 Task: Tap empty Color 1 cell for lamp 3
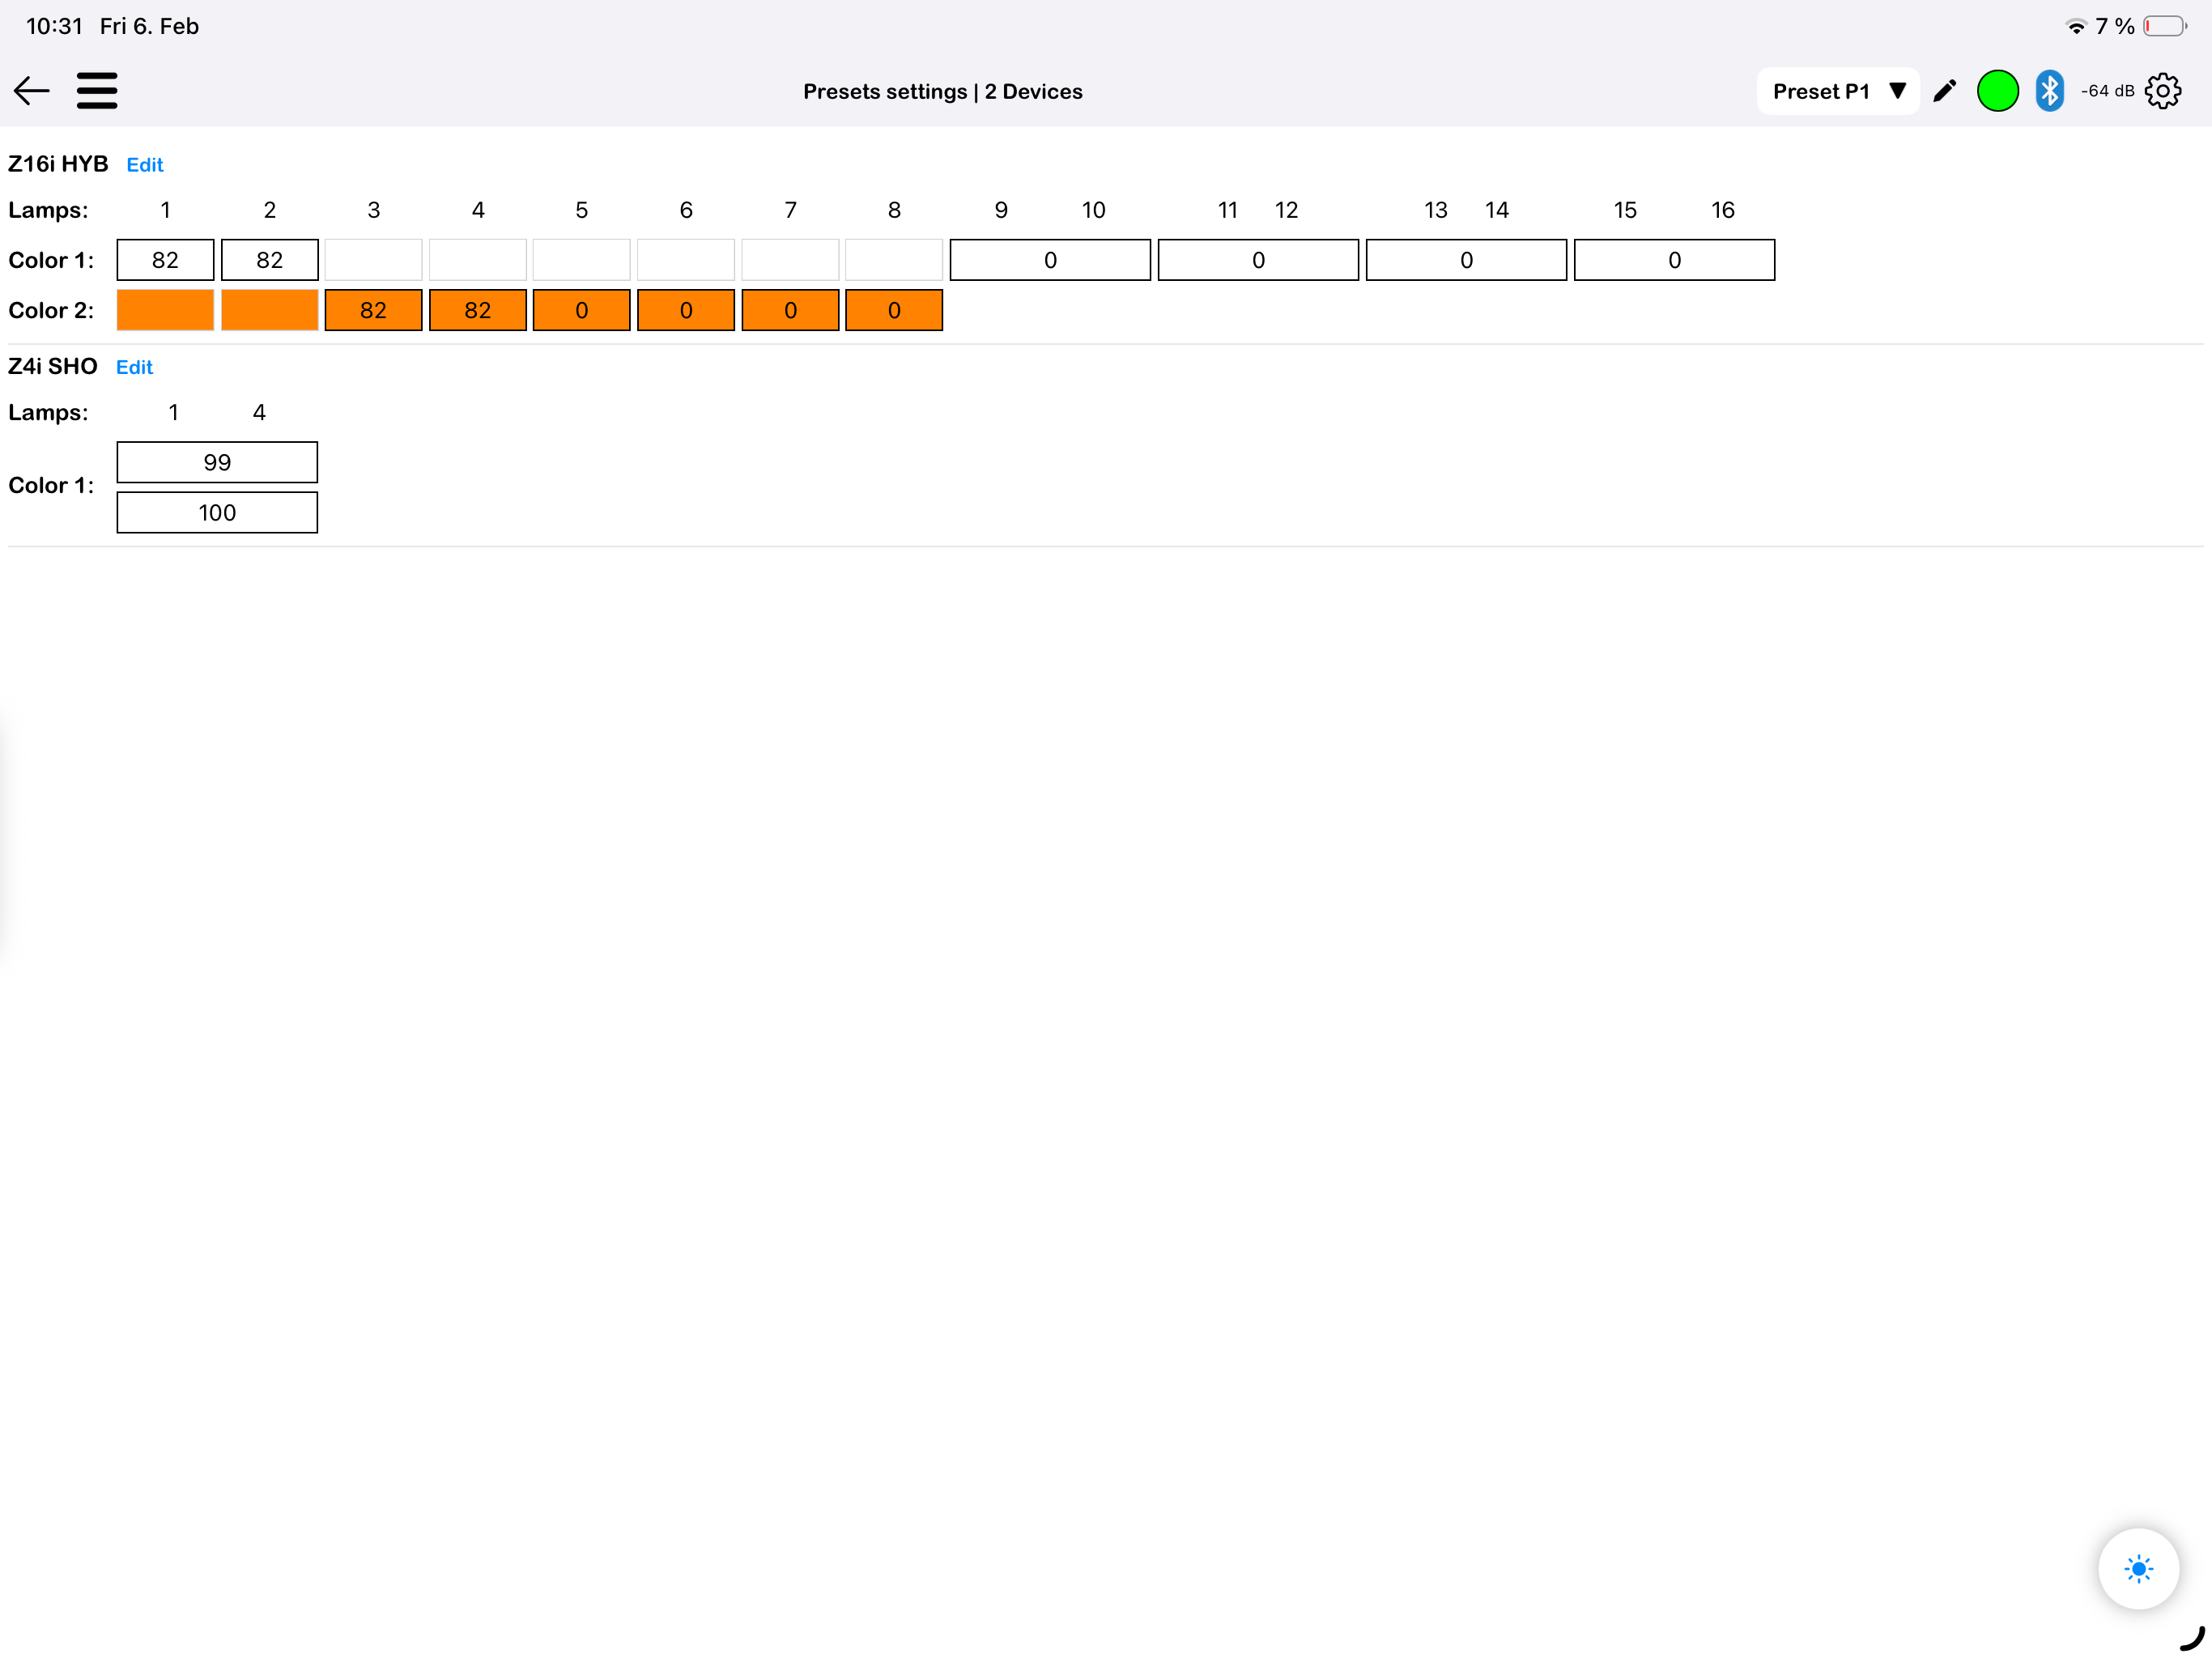click(373, 260)
